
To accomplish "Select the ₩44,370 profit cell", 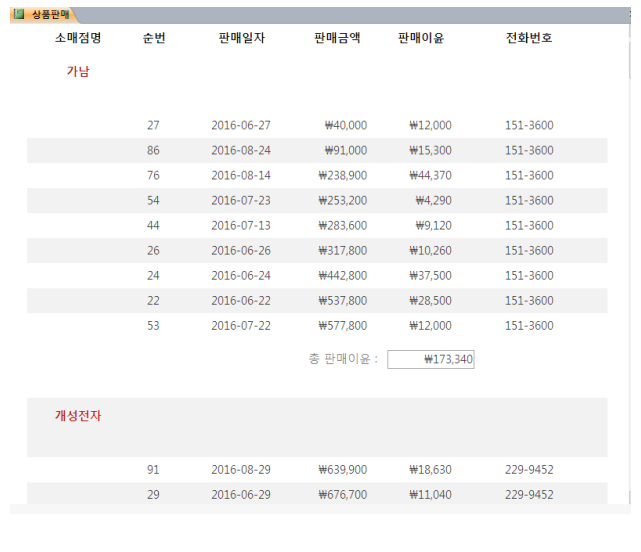I will coord(430,176).
